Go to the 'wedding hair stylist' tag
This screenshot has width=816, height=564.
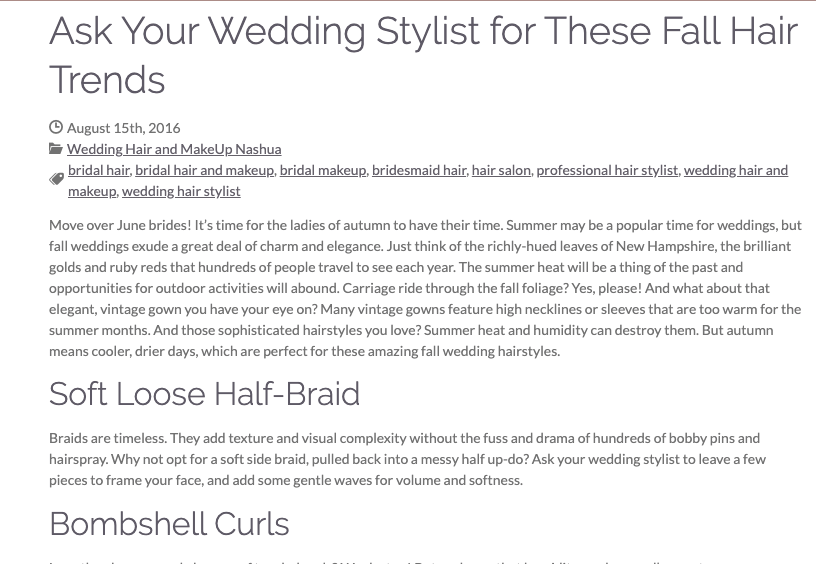point(181,191)
